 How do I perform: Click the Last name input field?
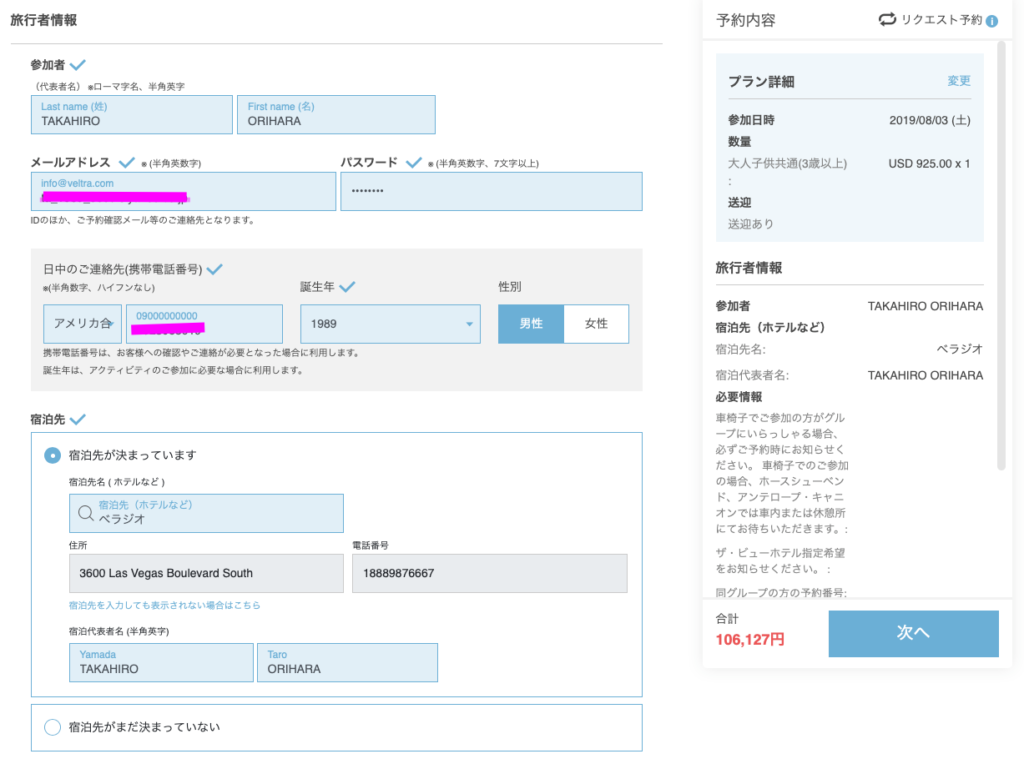[x=131, y=115]
